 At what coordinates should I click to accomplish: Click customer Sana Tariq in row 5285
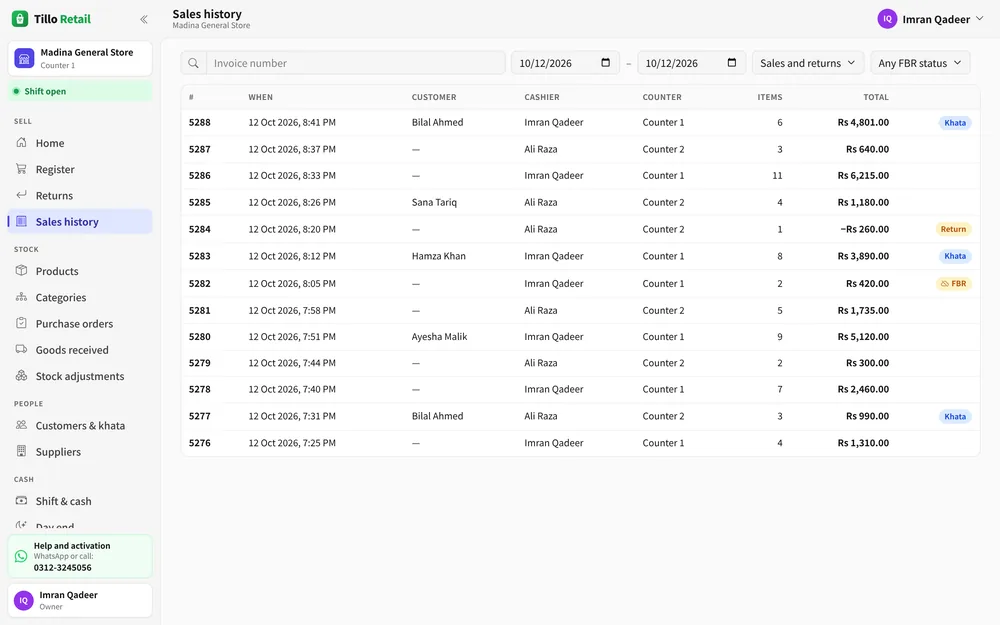click(434, 202)
